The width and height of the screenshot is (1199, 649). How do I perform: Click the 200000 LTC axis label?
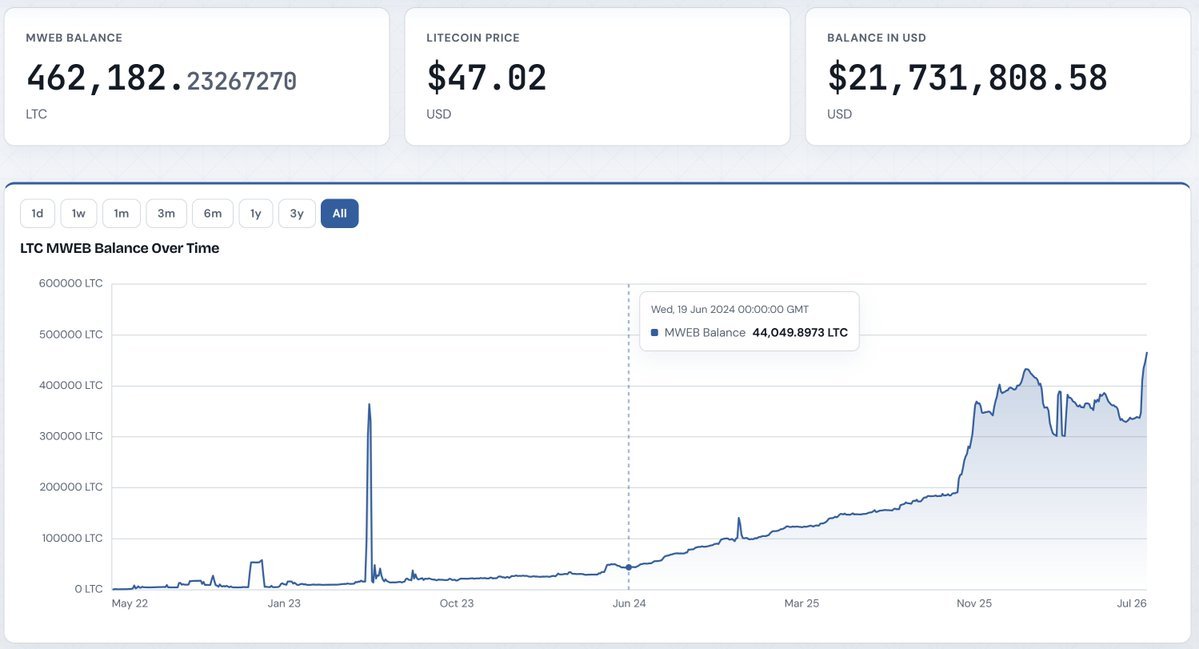click(x=70, y=487)
